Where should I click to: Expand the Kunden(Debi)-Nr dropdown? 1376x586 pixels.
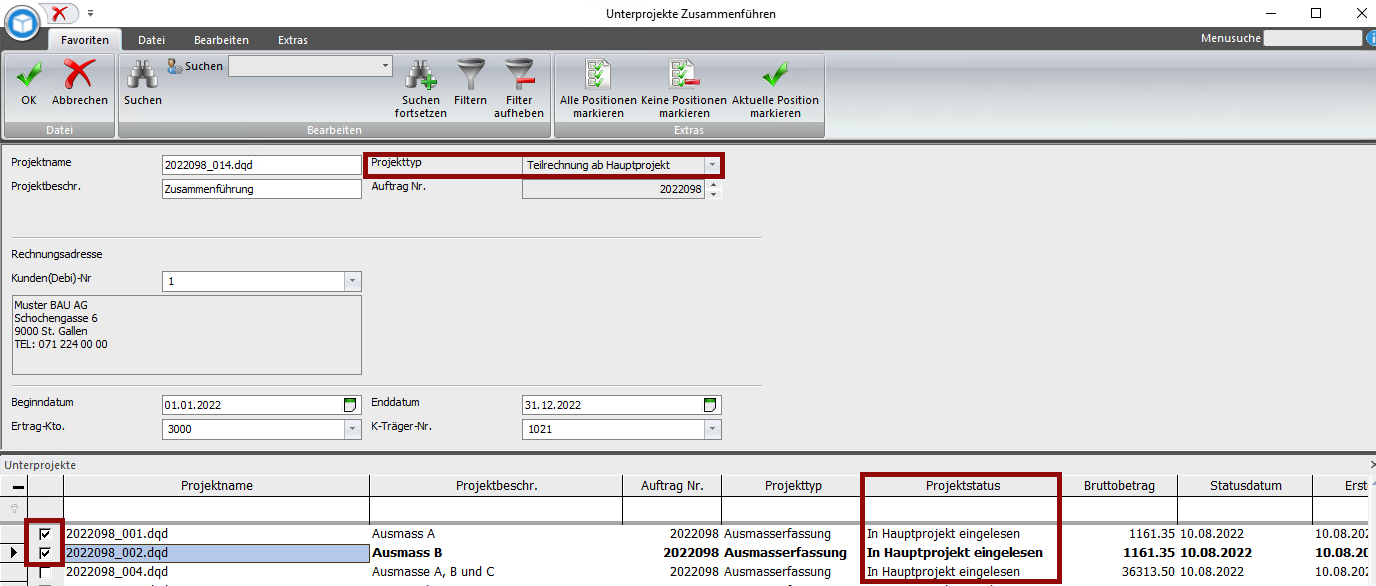click(351, 281)
